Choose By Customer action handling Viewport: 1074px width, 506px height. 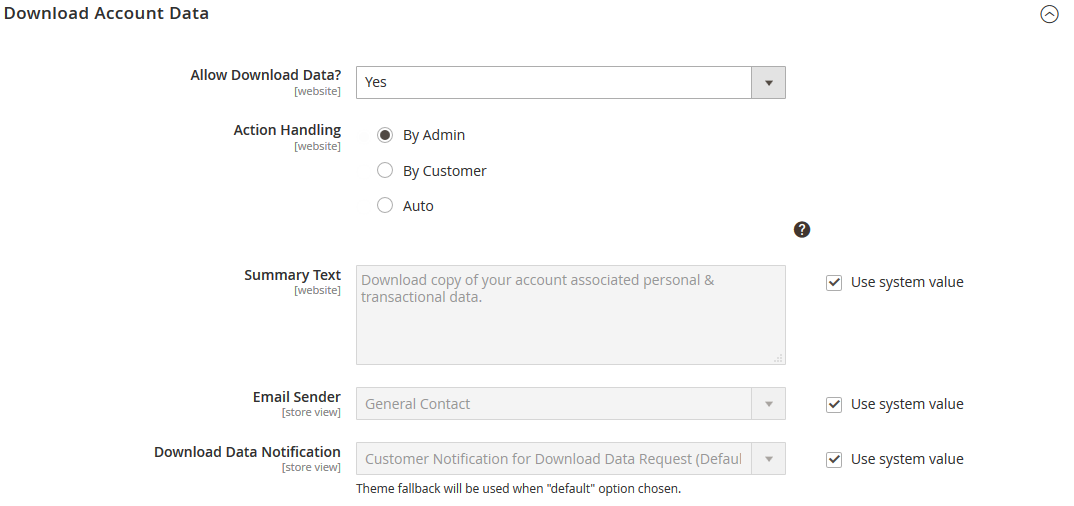(x=385, y=171)
